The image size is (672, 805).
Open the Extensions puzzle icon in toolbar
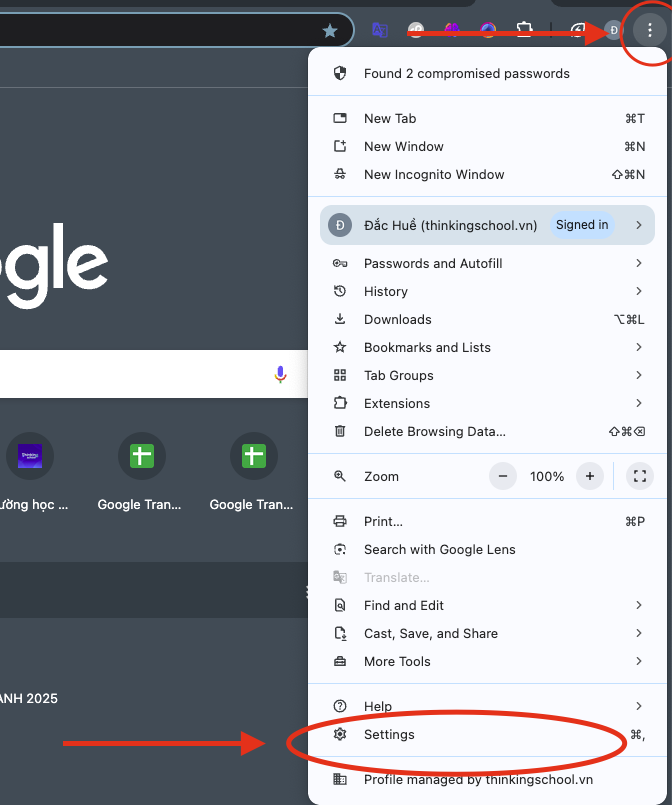(x=522, y=31)
